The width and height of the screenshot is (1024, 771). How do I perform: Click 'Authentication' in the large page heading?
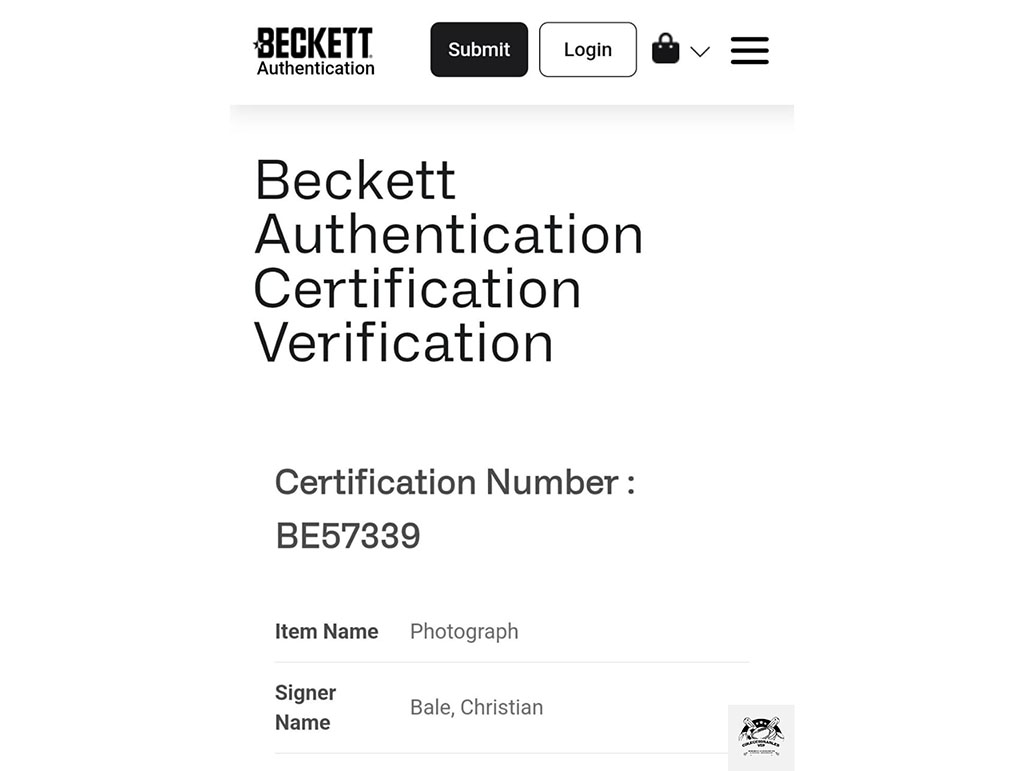pos(448,235)
